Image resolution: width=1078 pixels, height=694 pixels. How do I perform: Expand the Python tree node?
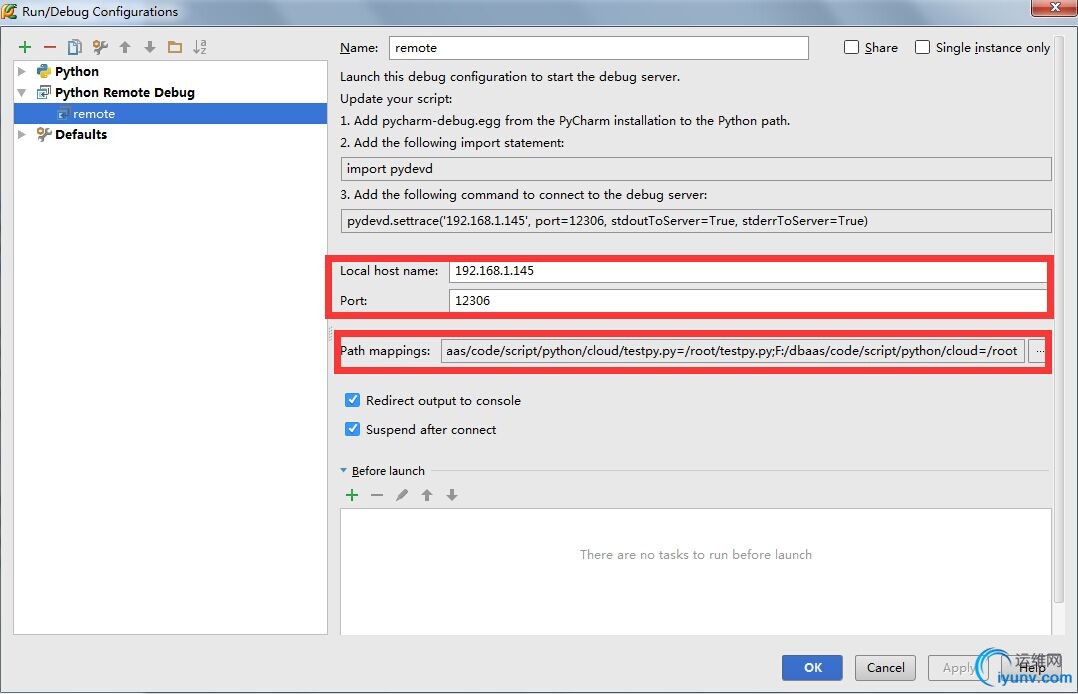[x=22, y=71]
